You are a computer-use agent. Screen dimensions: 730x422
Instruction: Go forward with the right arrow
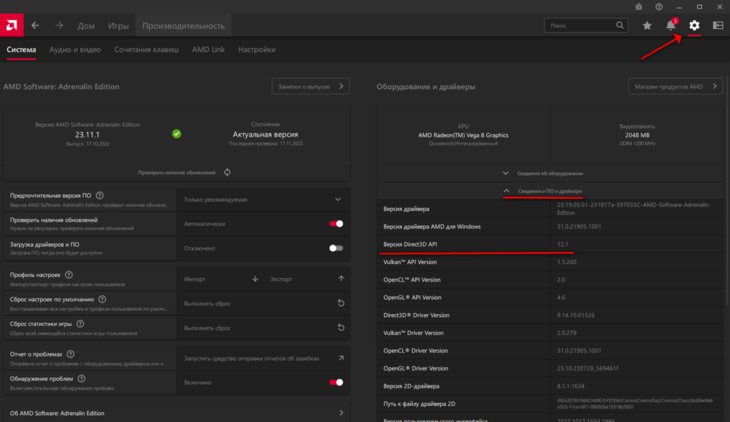[x=59, y=26]
